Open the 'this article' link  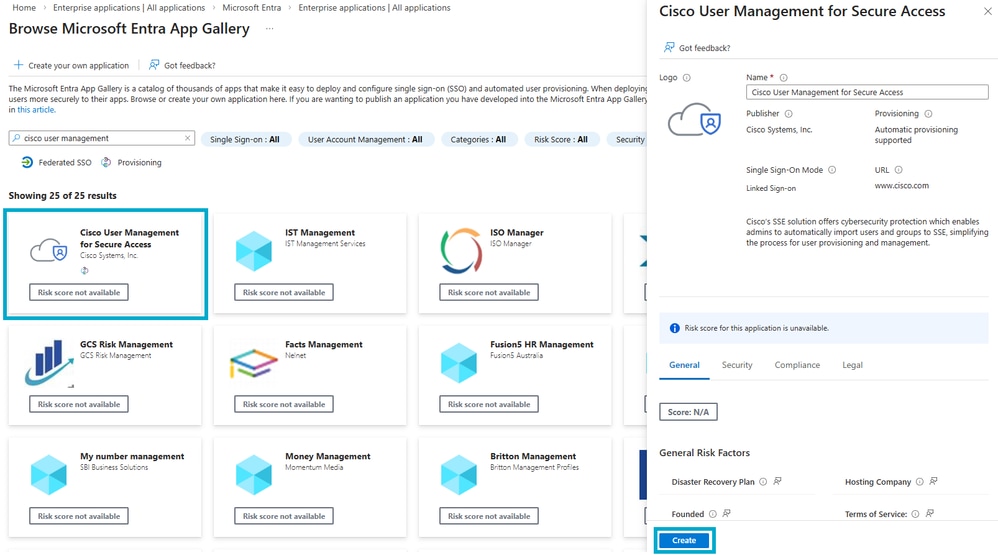[x=36, y=109]
